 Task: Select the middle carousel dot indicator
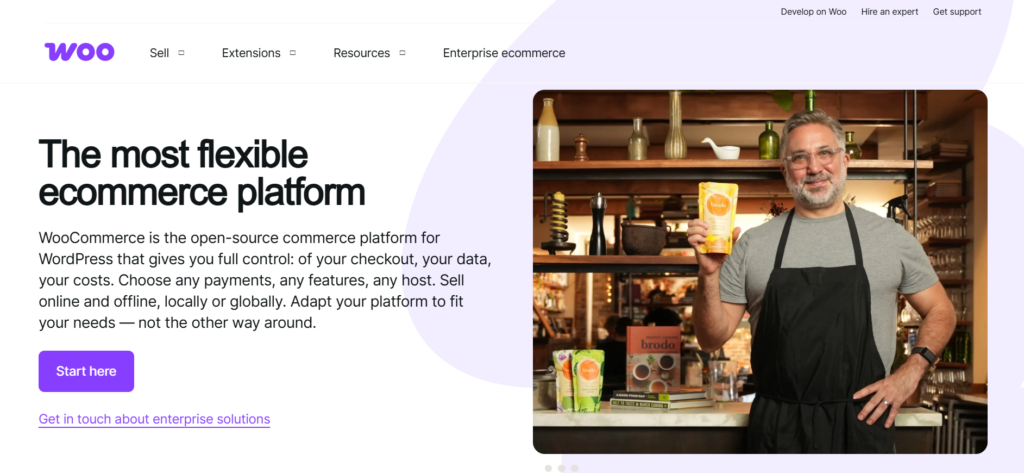(x=562, y=468)
